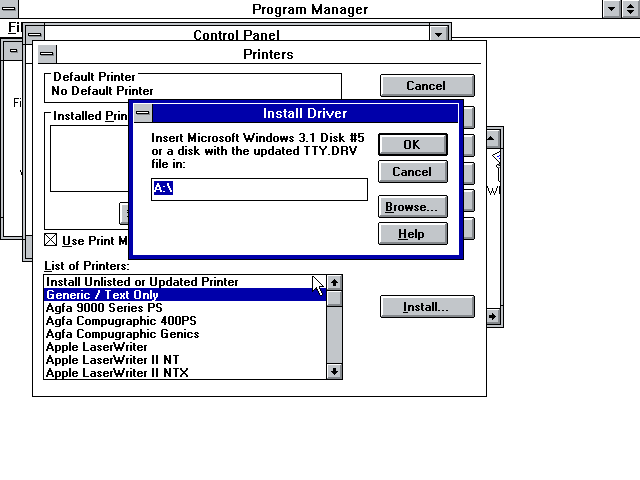Select Install Unlisted or Updated Printer
Viewport: 640px width, 480px height.
coord(142,282)
